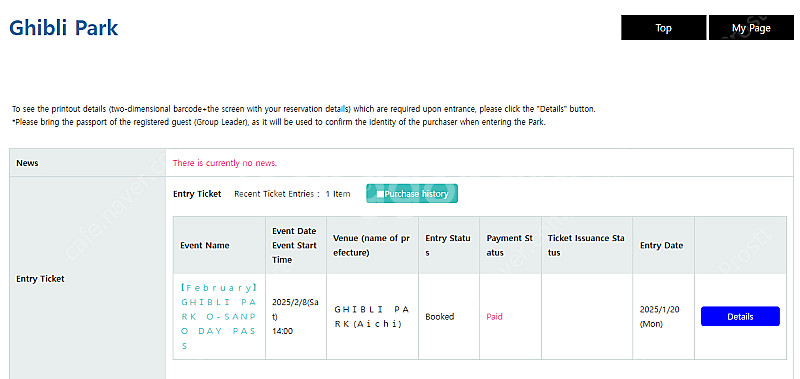Click the printout details instruction sentence

click(304, 109)
